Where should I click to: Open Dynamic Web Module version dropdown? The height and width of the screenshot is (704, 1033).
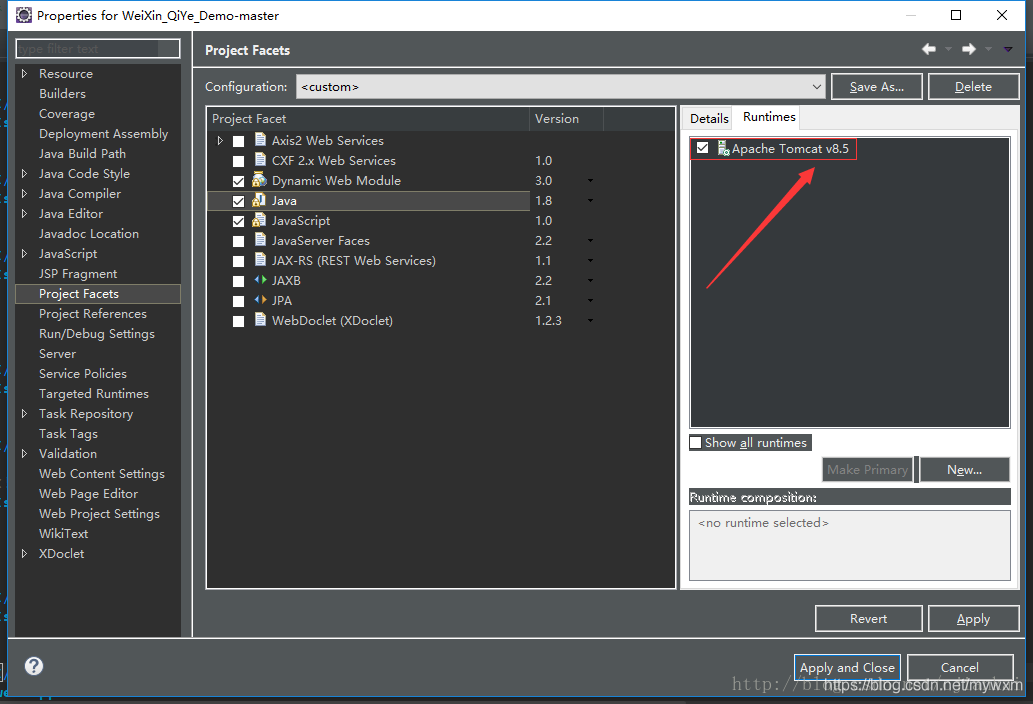(x=590, y=180)
